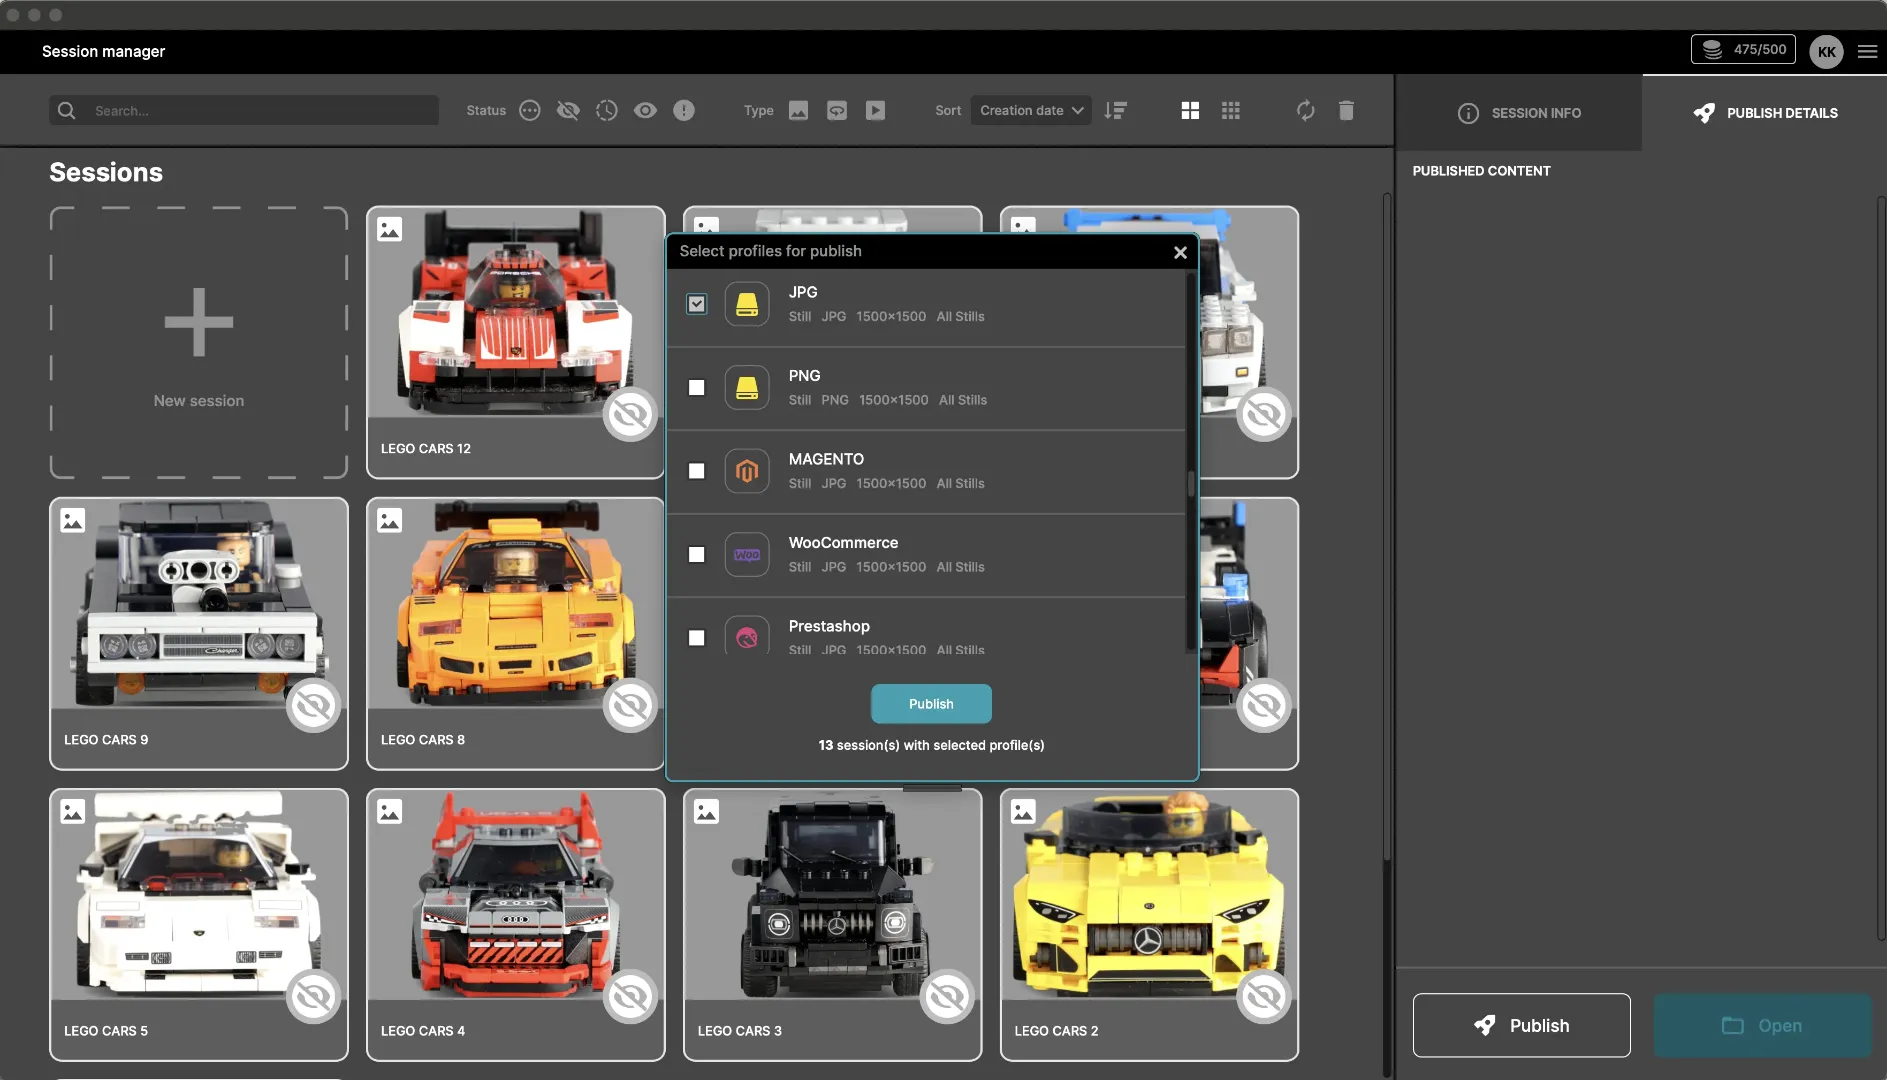Expand the Status filter options
This screenshot has height=1080, width=1887.
530,110
